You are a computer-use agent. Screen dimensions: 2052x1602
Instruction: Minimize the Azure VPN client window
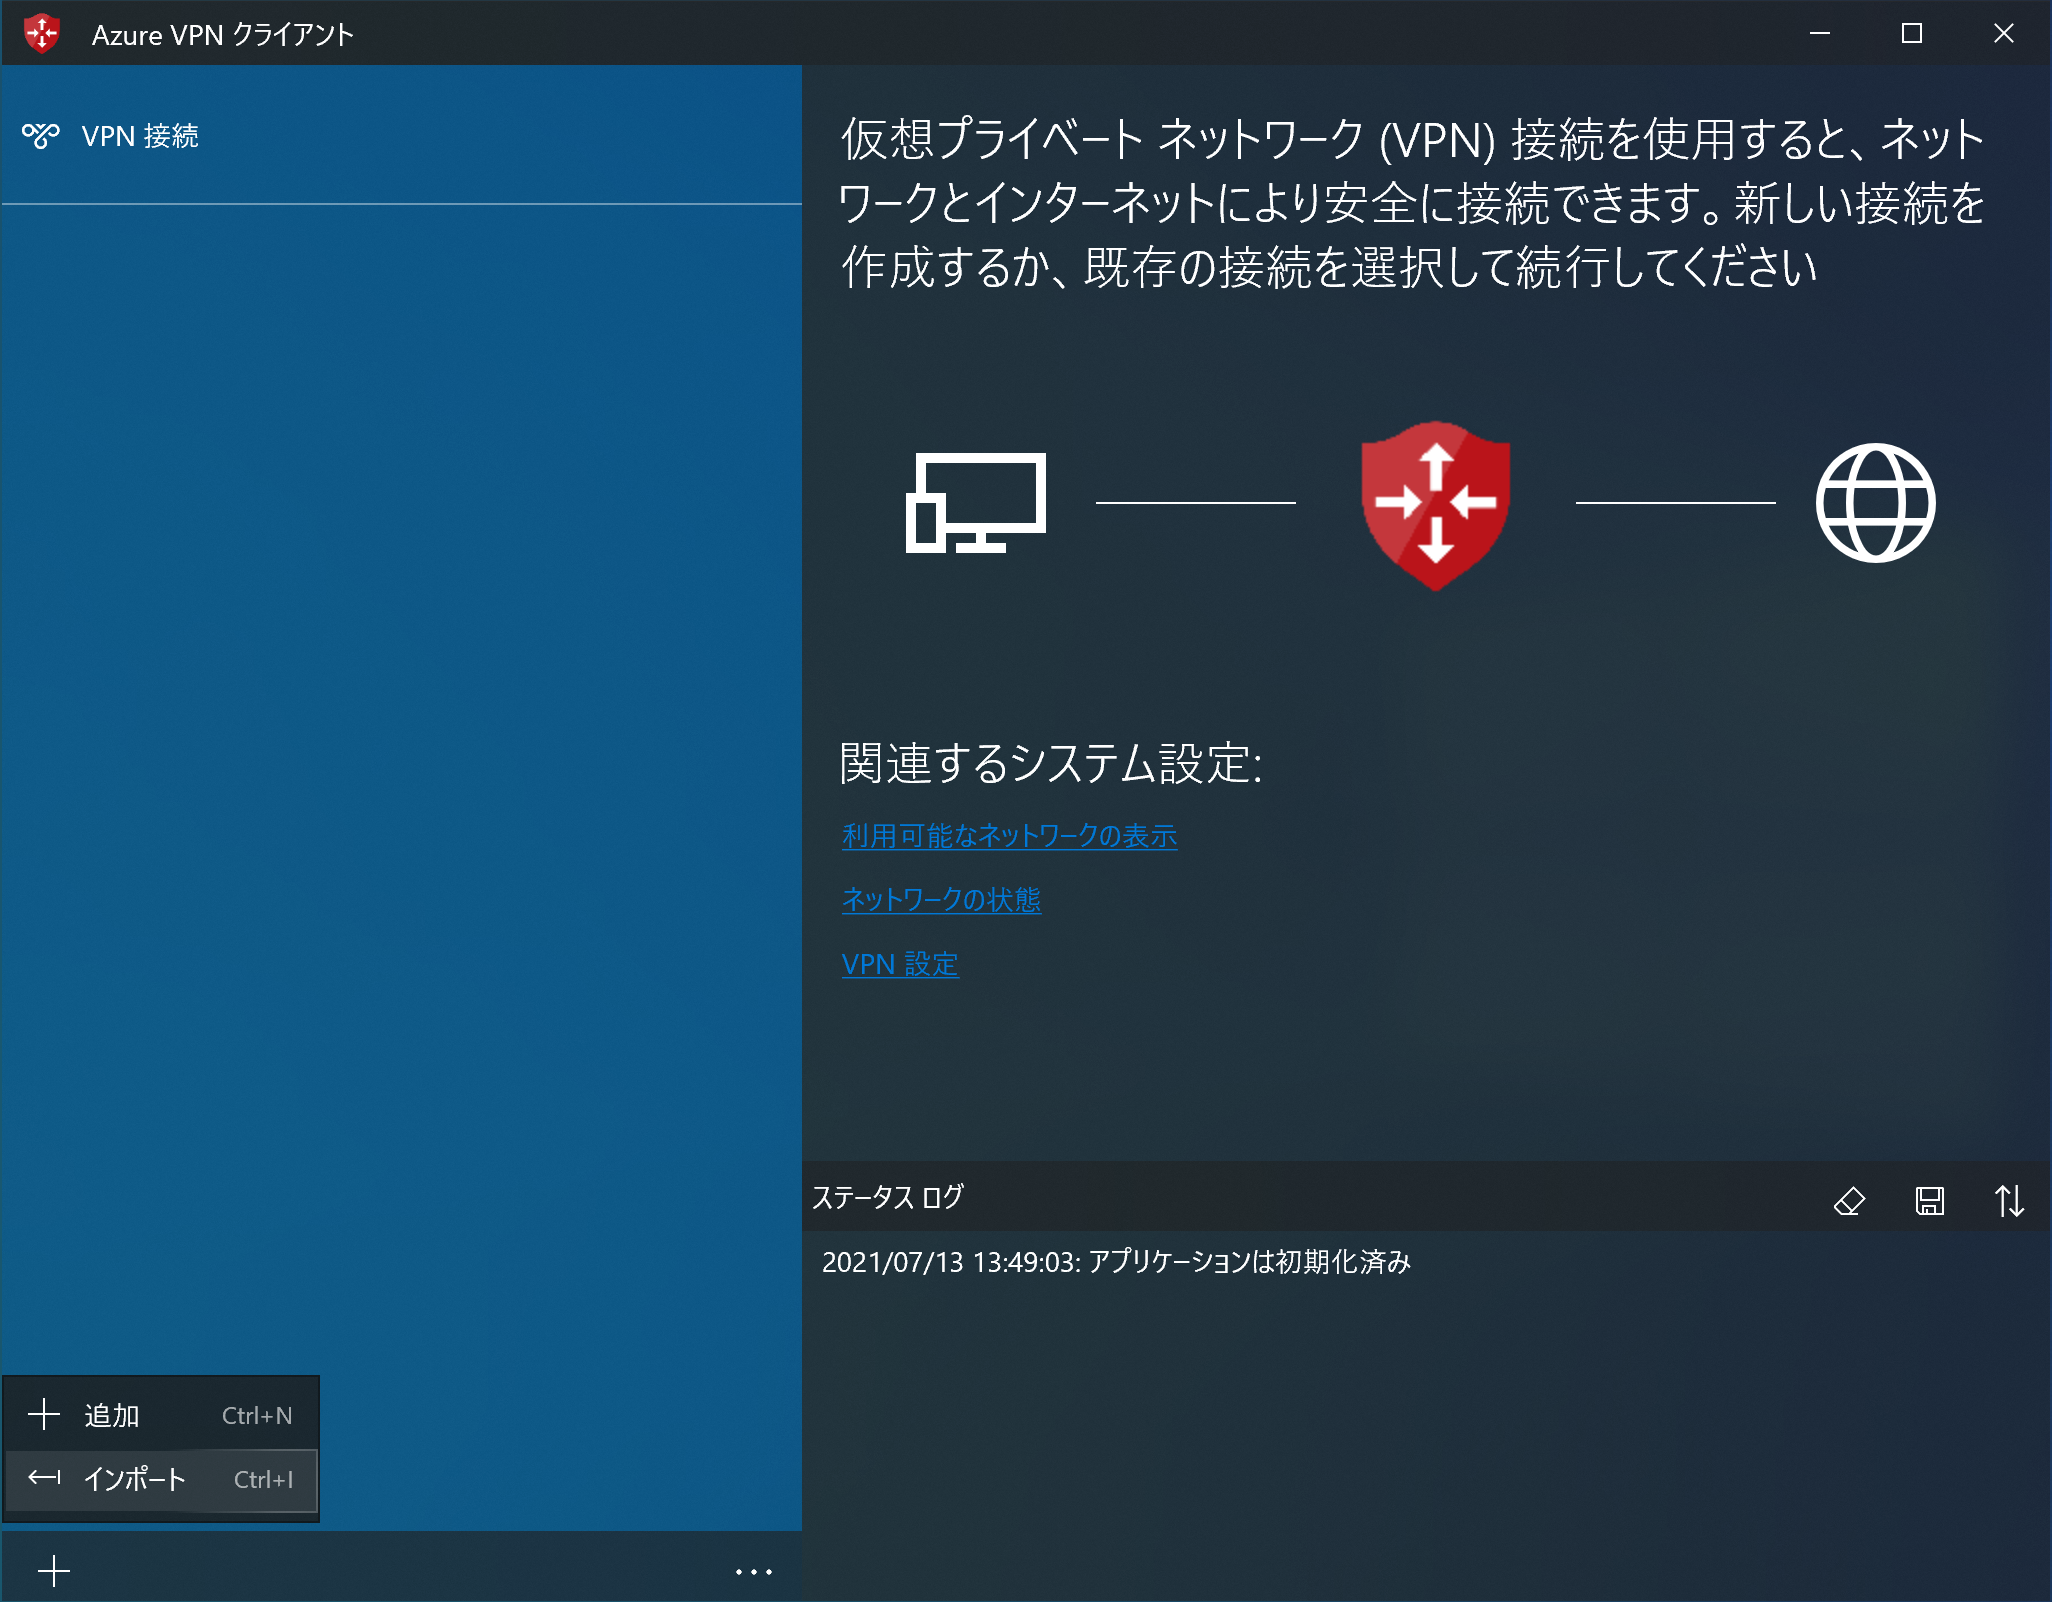point(1819,34)
